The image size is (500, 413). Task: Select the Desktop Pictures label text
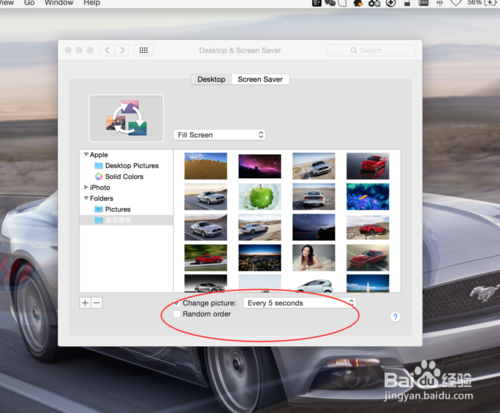pyautogui.click(x=132, y=166)
